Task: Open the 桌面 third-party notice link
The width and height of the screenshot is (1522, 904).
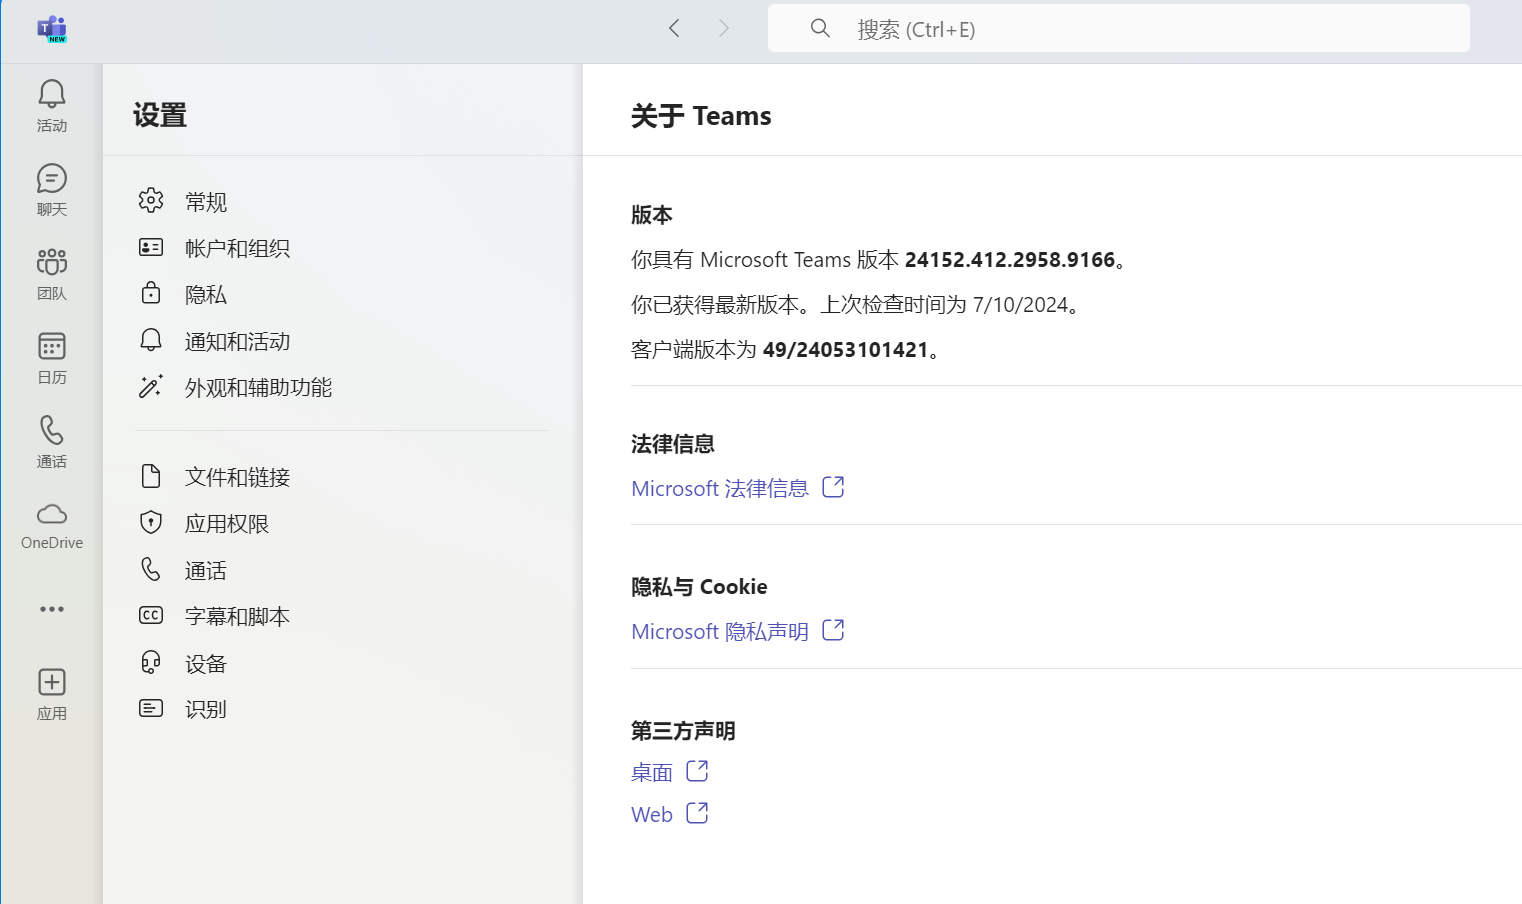Action: (x=652, y=772)
